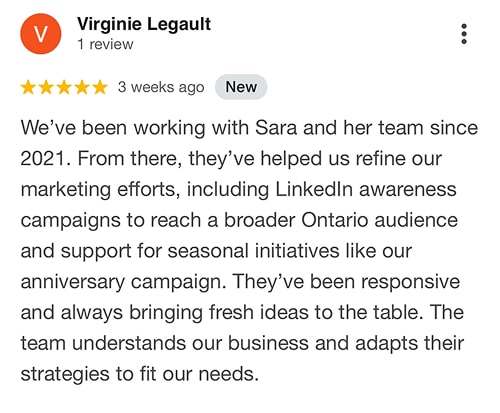Click '2021' in the review text
This screenshot has height=413, width=500.
click(42, 159)
